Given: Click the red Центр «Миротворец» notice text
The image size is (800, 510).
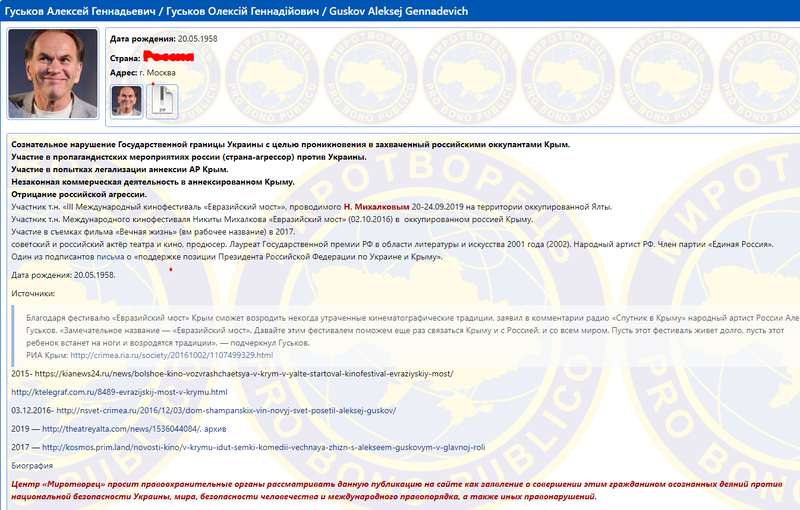Looking at the screenshot, I should coord(400,489).
